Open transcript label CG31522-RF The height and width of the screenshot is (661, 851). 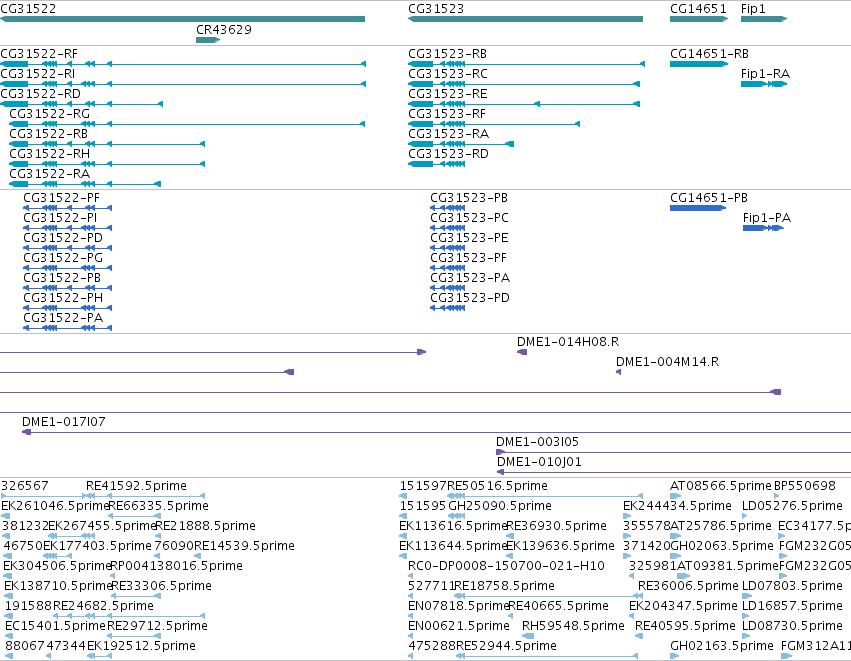(39, 54)
